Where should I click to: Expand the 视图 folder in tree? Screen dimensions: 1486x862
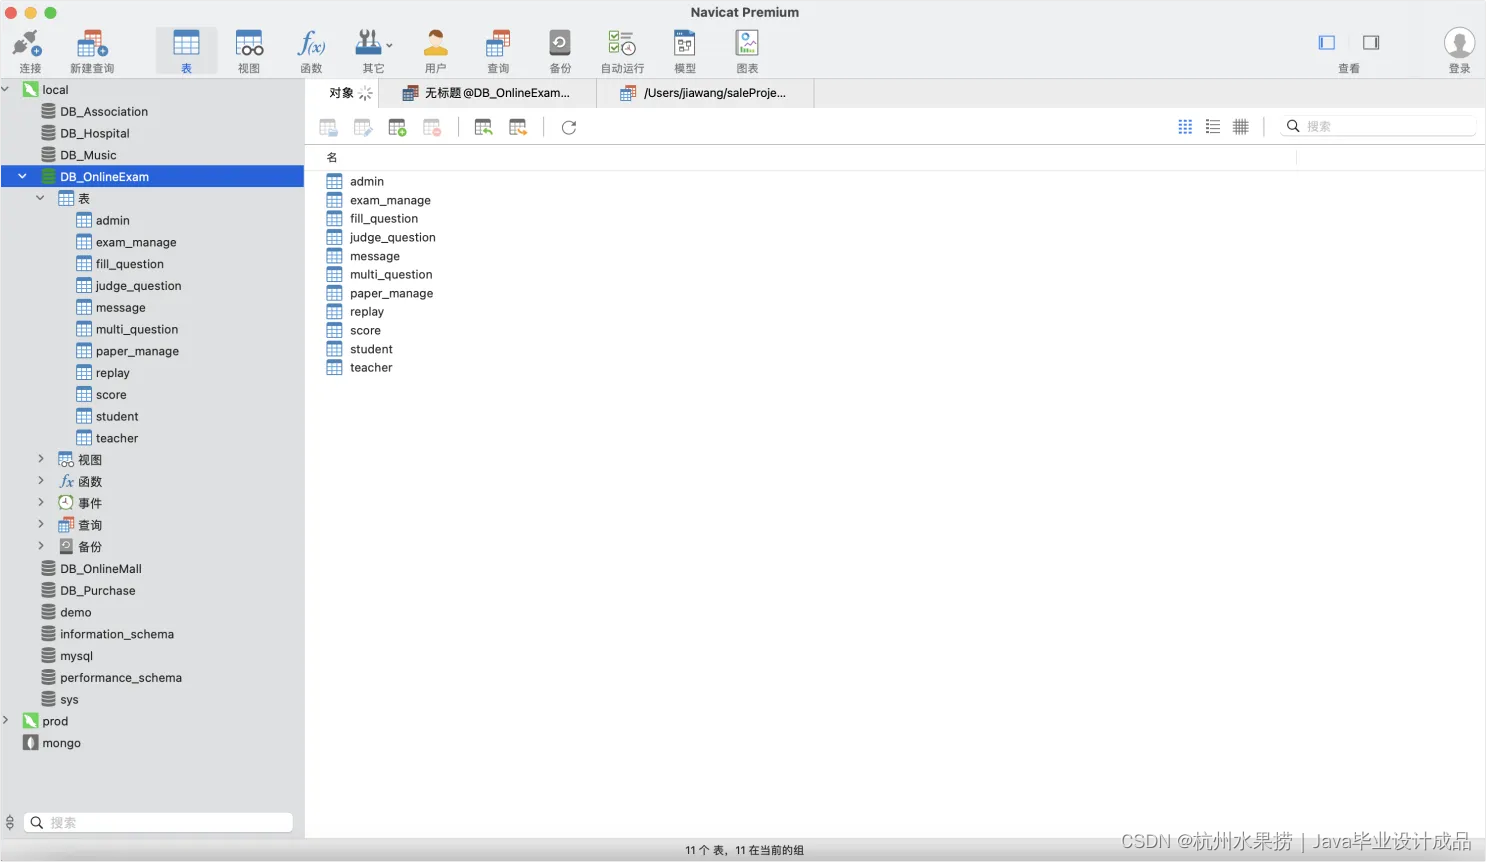point(41,459)
